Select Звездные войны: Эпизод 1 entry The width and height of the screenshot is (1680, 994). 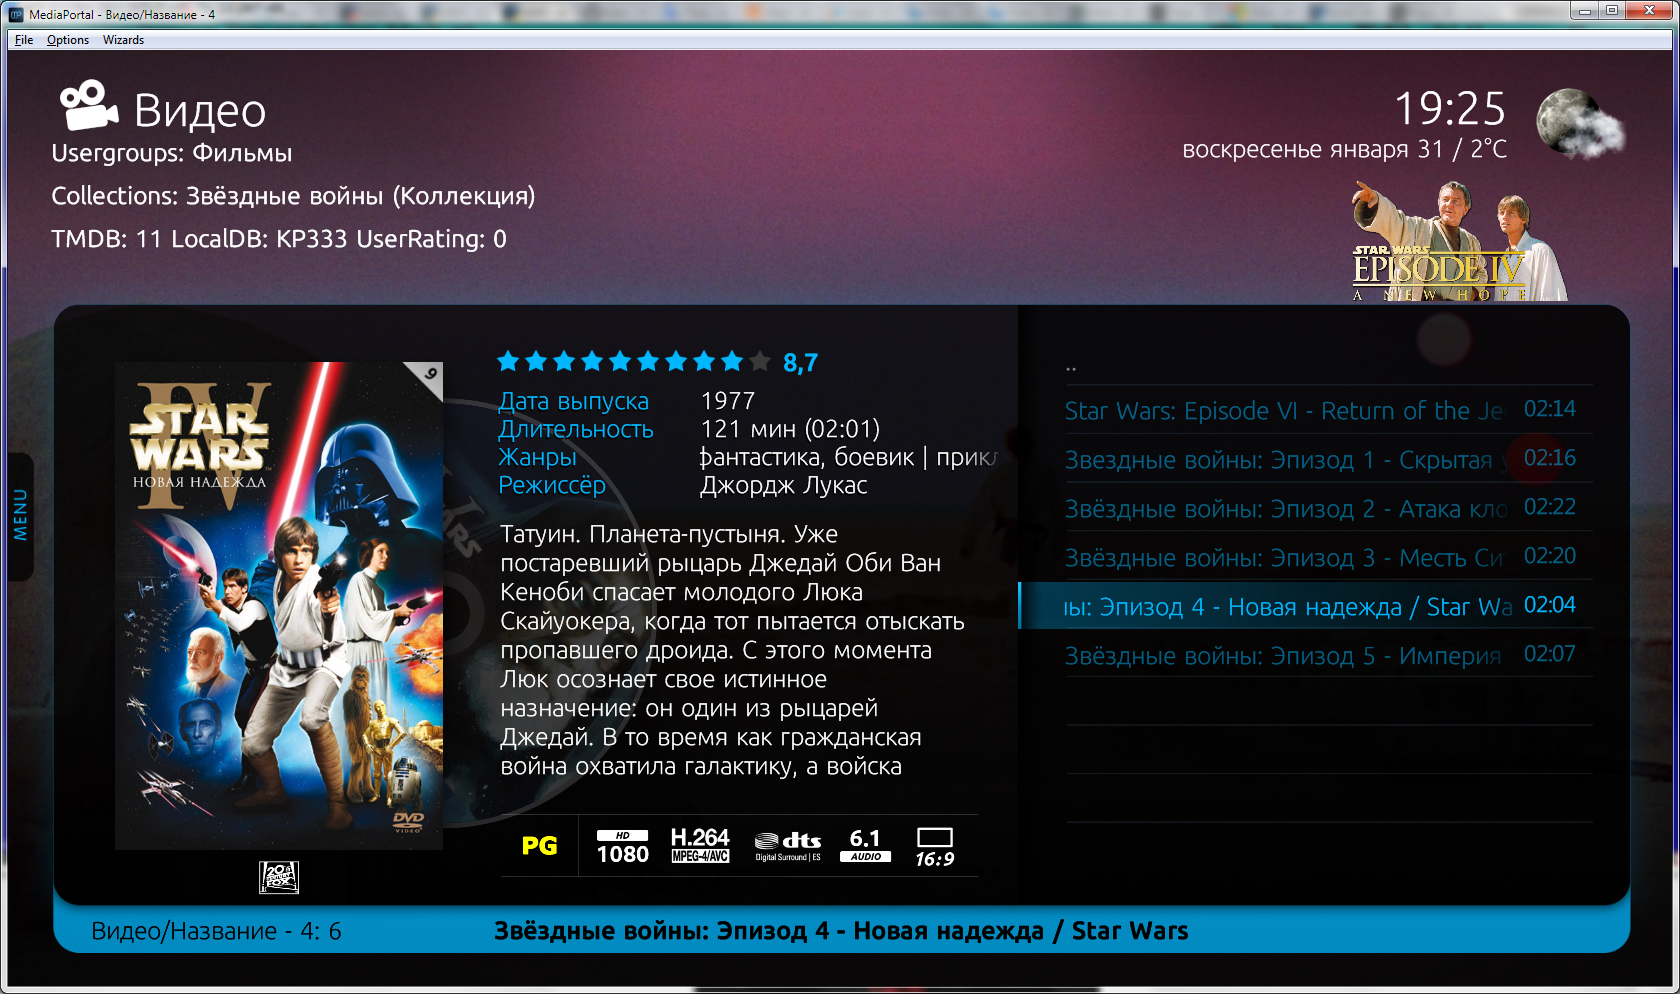[x=1329, y=459]
